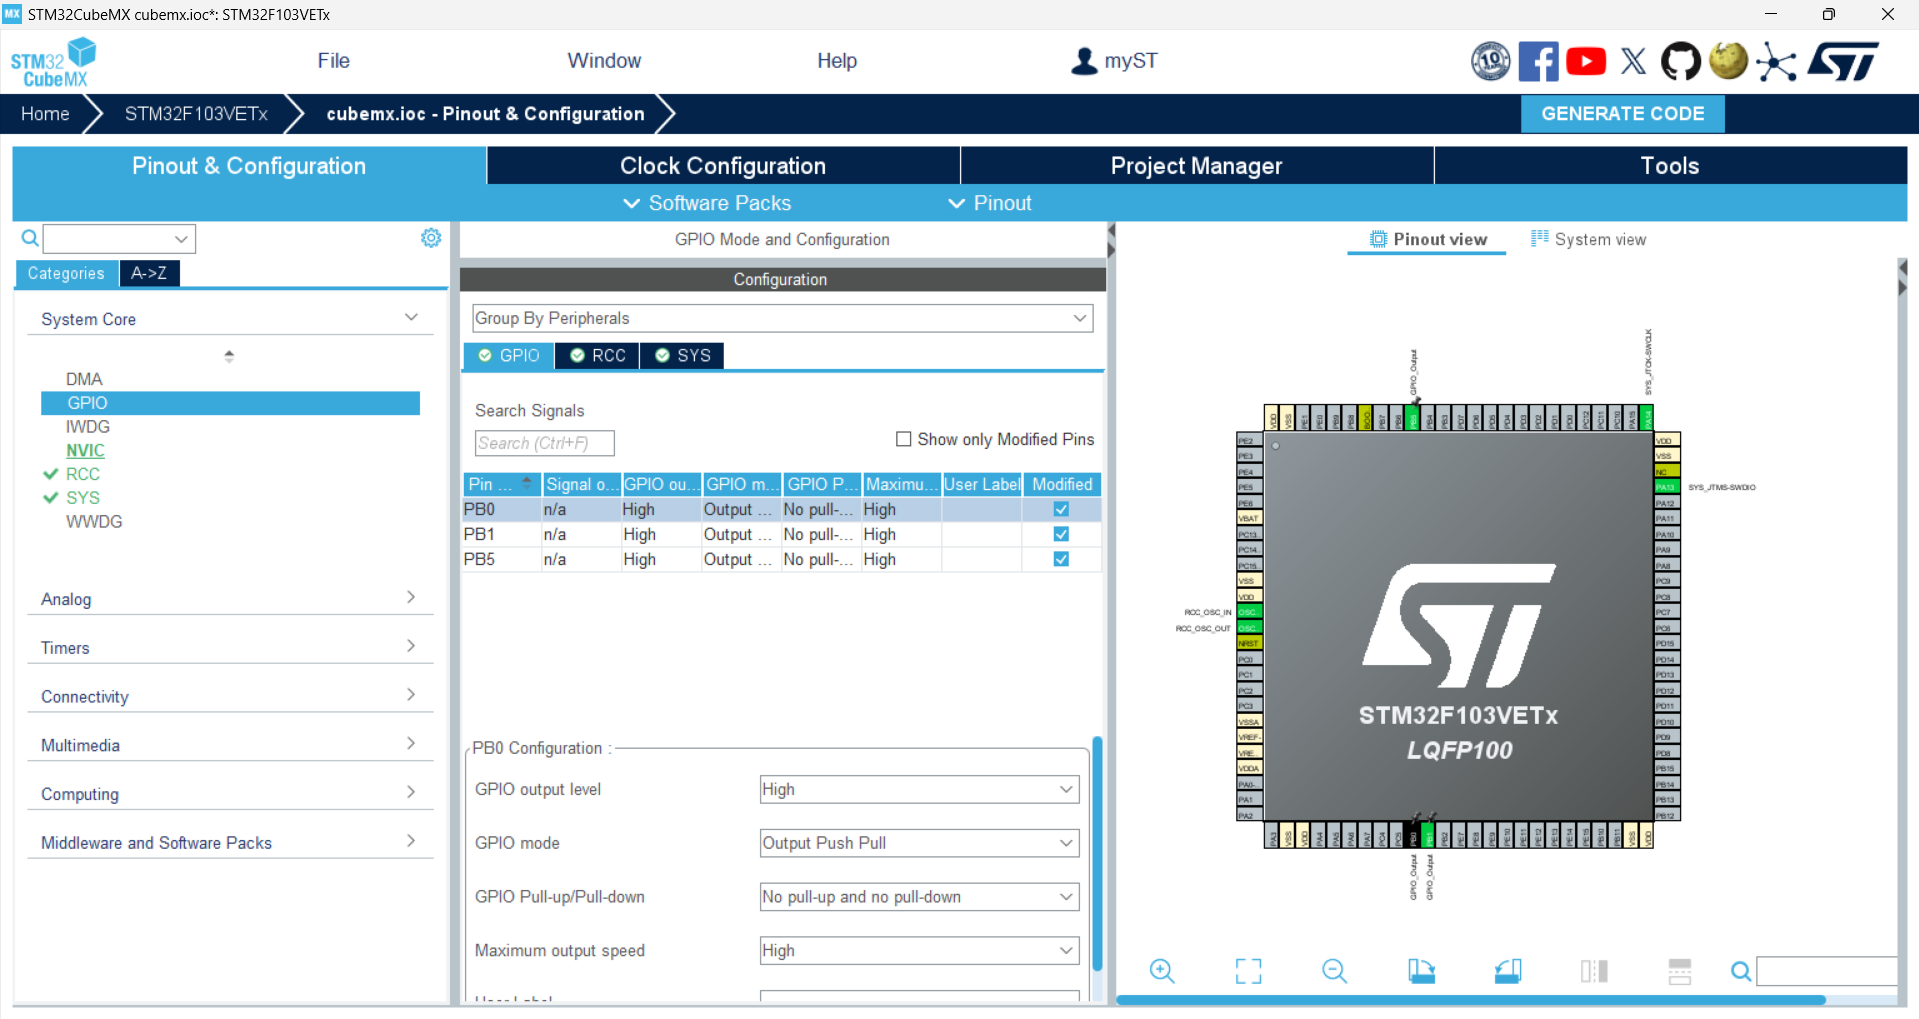This screenshot has width=1919, height=1019.
Task: Open the GPIO output level dropdown
Action: (919, 789)
